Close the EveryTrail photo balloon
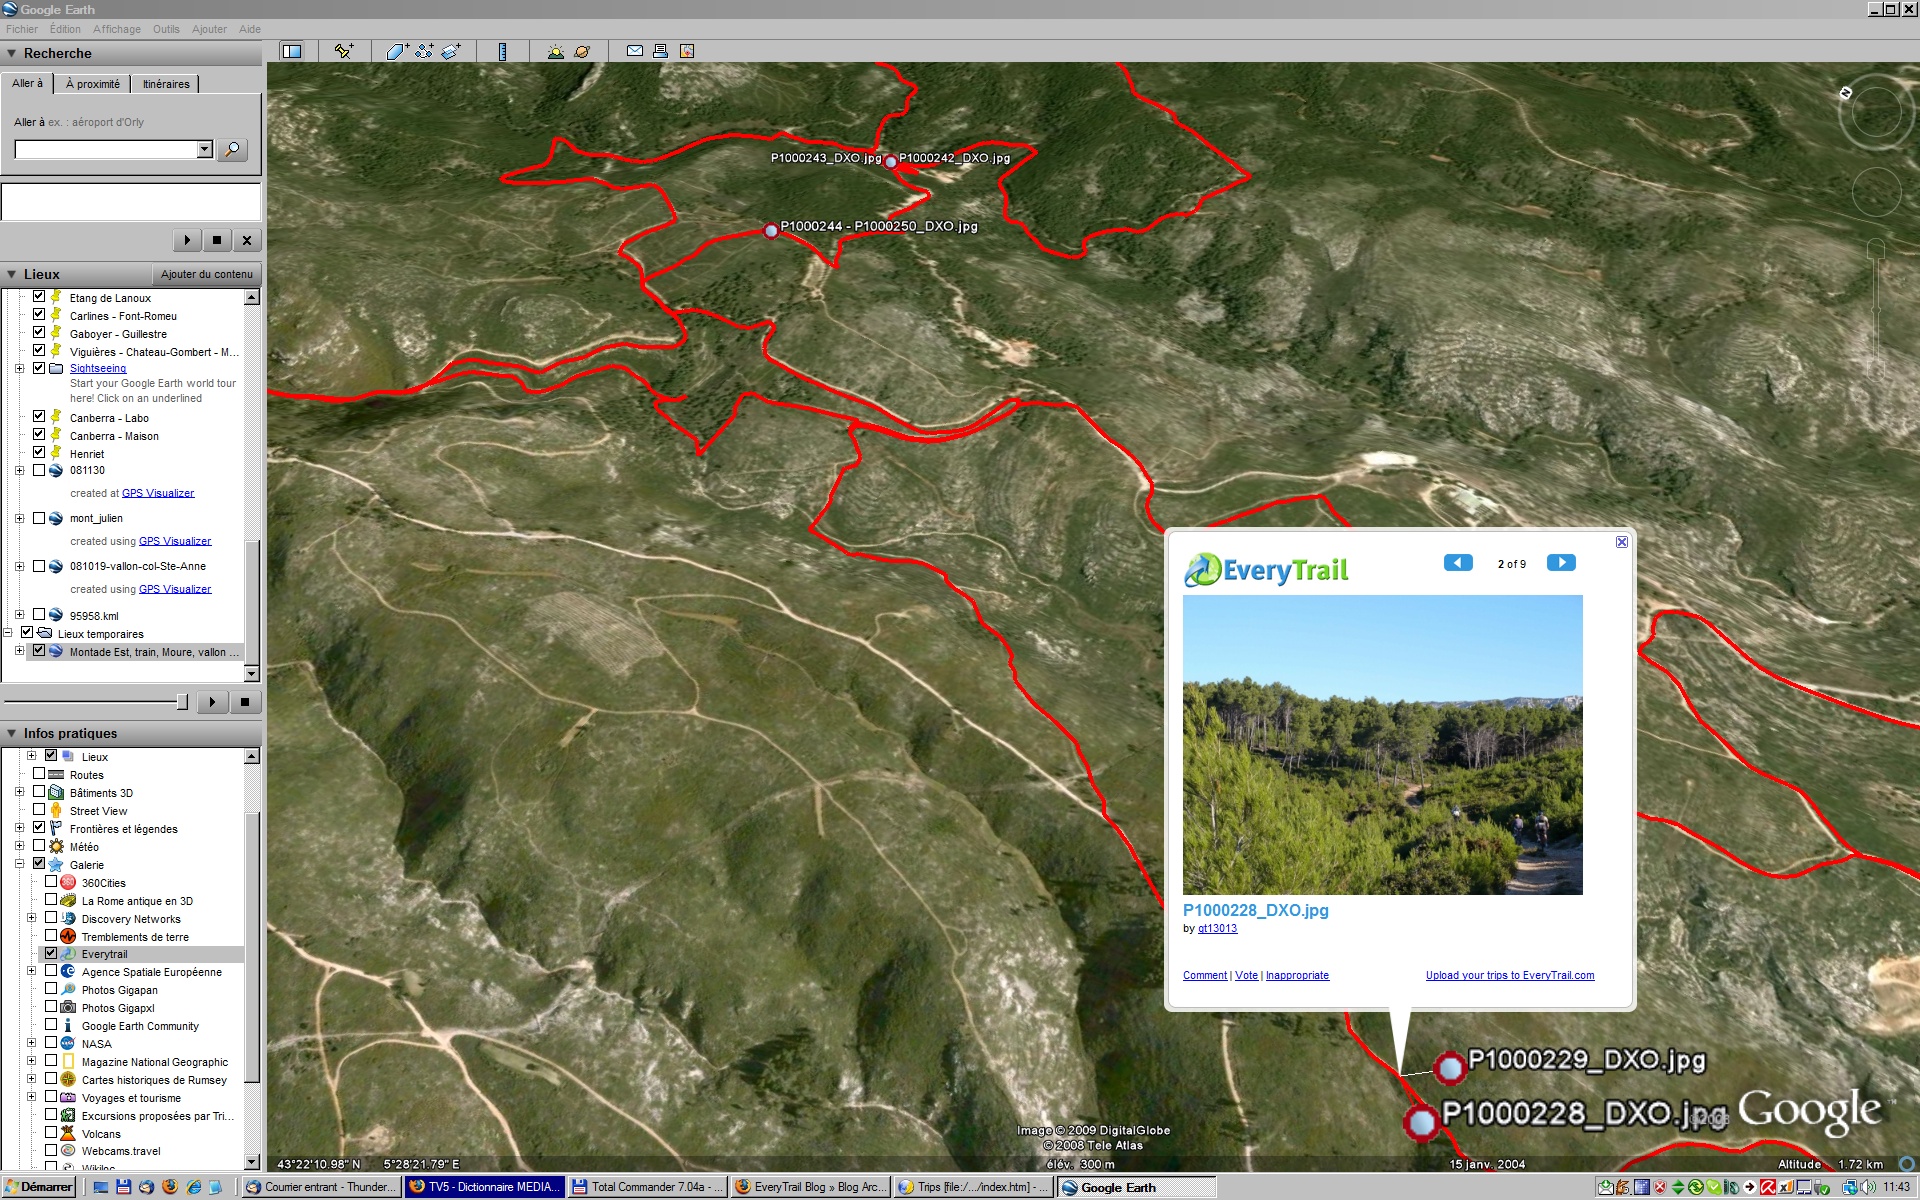1920x1200 pixels. click(1622, 542)
